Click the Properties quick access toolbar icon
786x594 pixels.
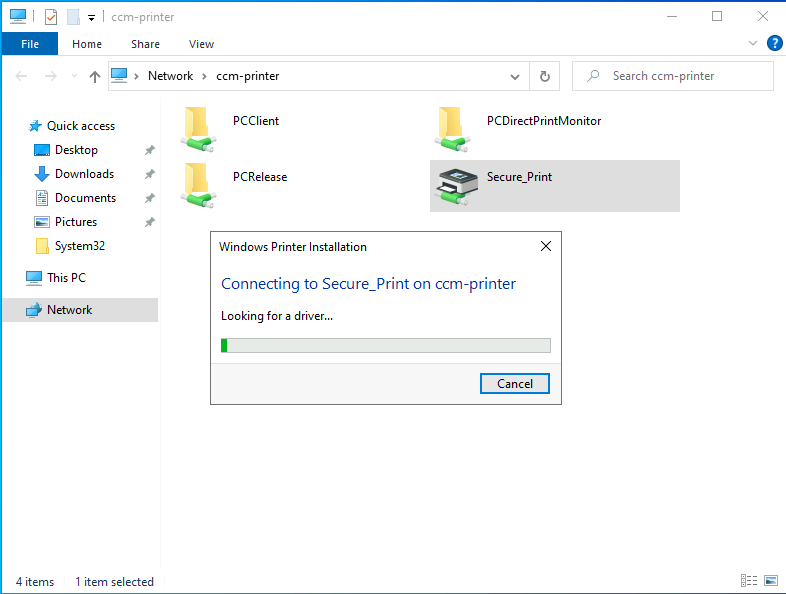pyautogui.click(x=51, y=17)
